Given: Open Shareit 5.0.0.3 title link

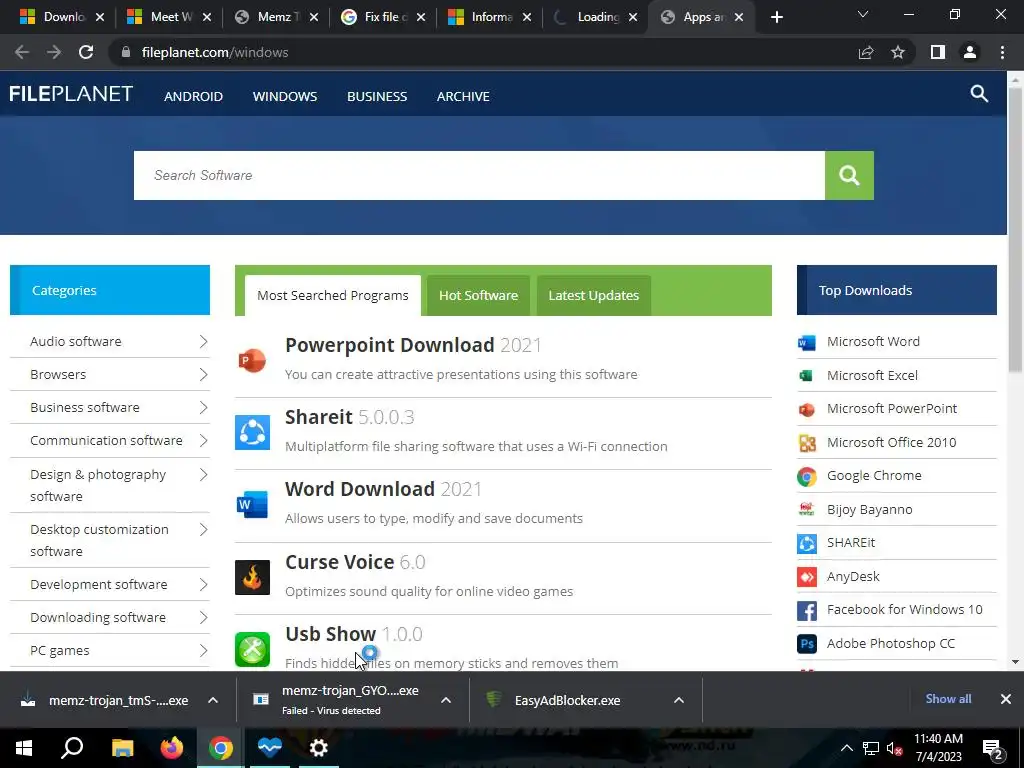Looking at the screenshot, I should coord(349,417).
